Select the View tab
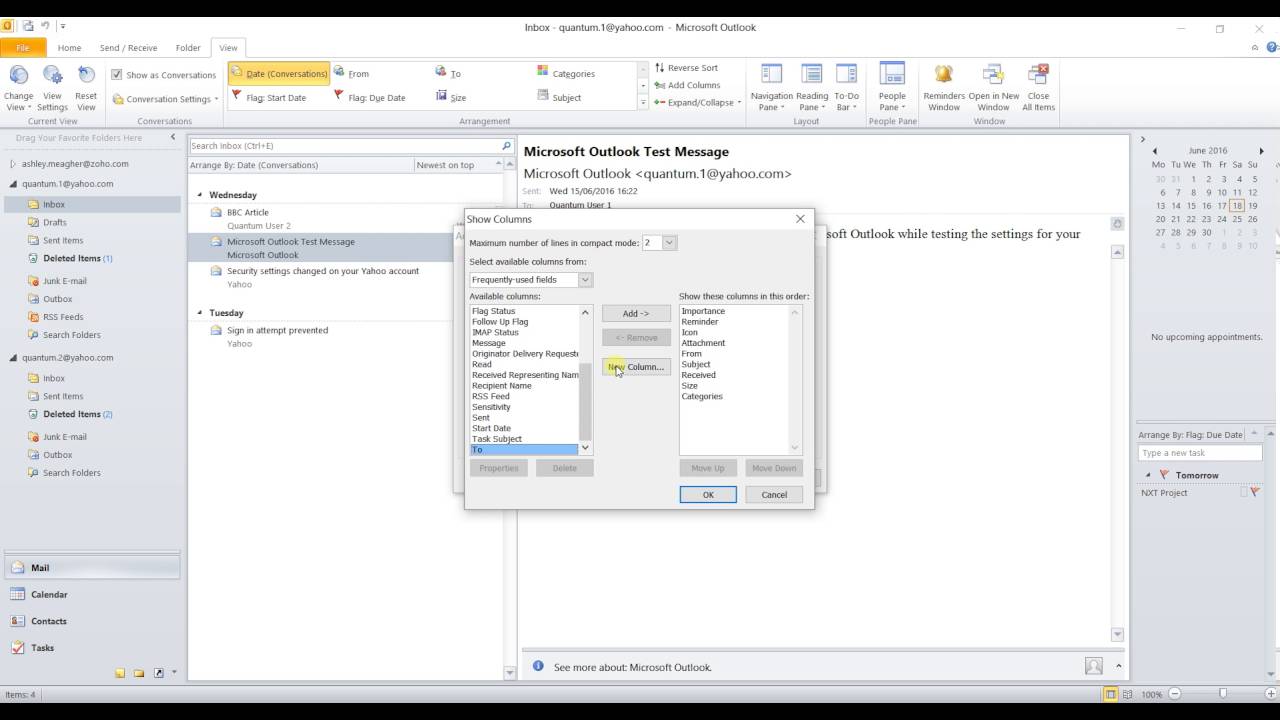Image resolution: width=1280 pixels, height=720 pixels. coord(229,48)
